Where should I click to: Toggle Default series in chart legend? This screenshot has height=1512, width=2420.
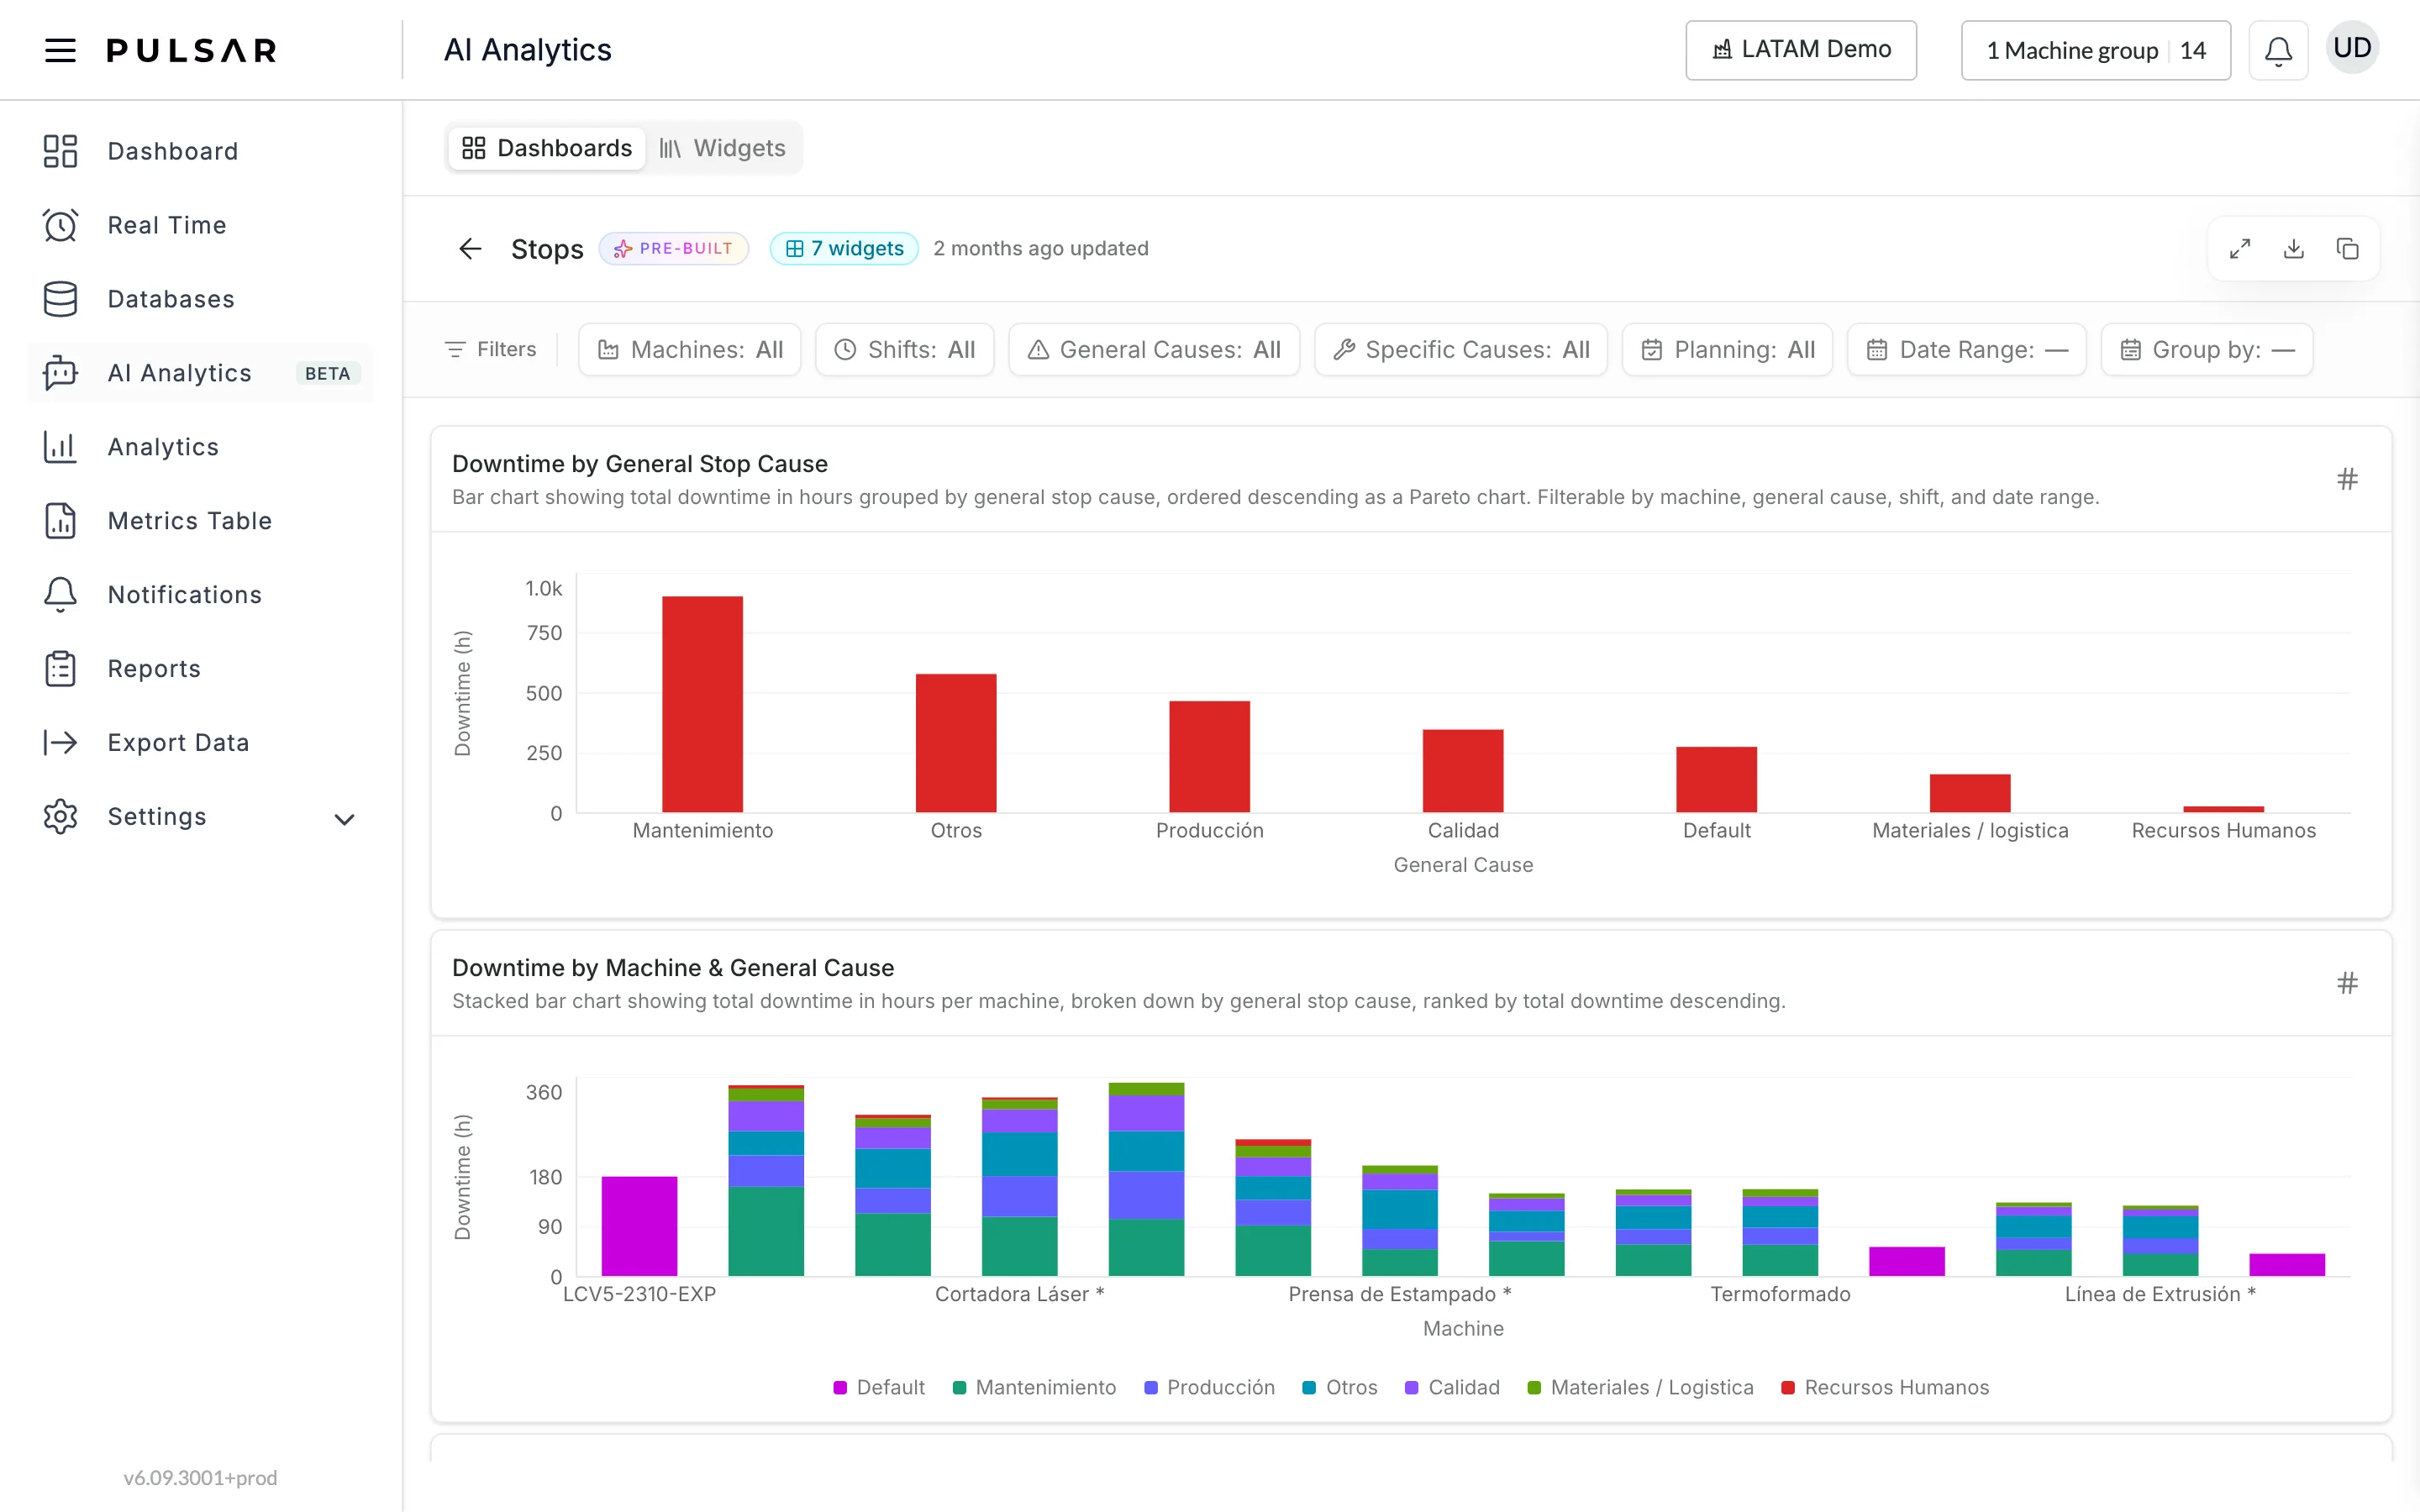(879, 1387)
